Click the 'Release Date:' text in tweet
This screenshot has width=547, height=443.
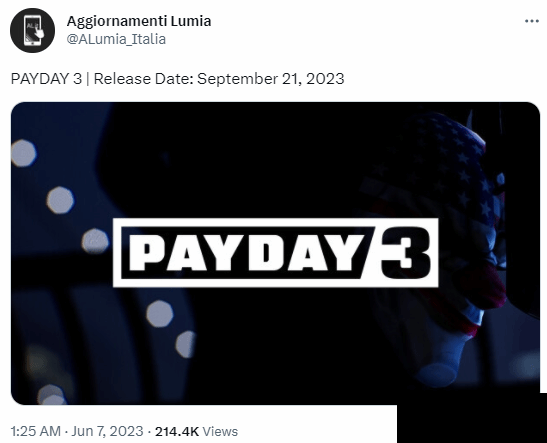[143, 78]
